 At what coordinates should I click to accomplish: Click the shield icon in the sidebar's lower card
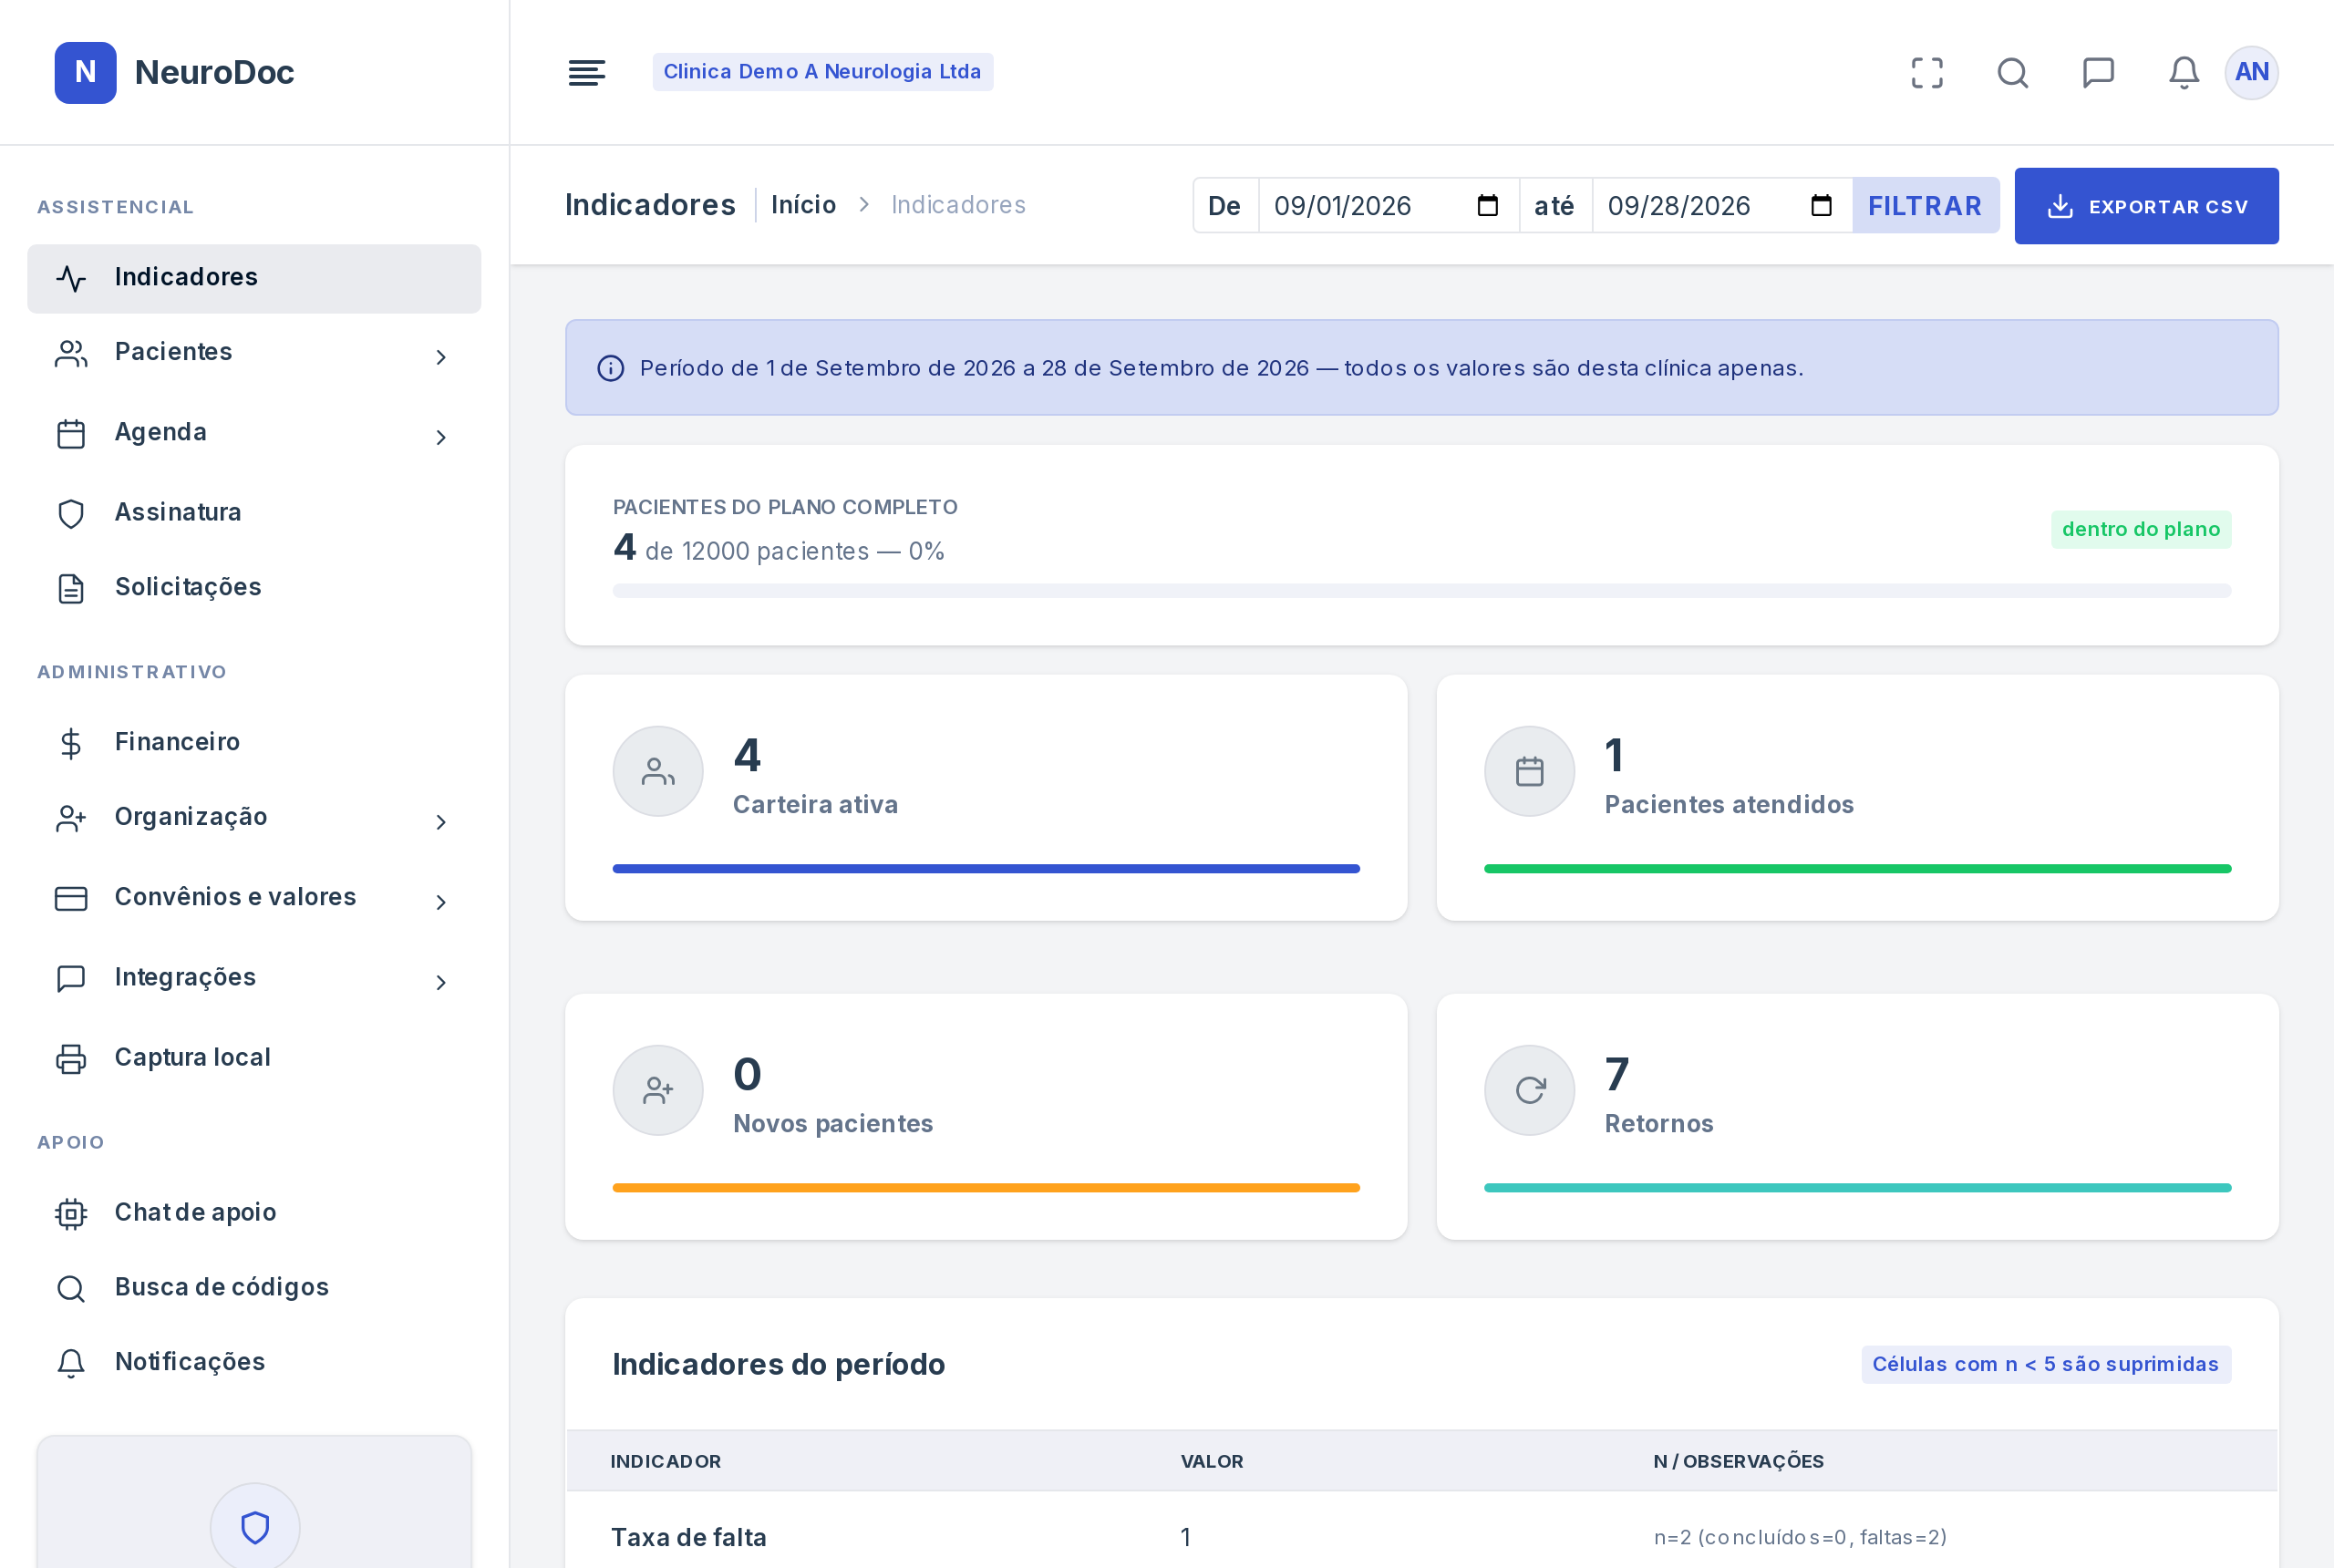click(255, 1527)
